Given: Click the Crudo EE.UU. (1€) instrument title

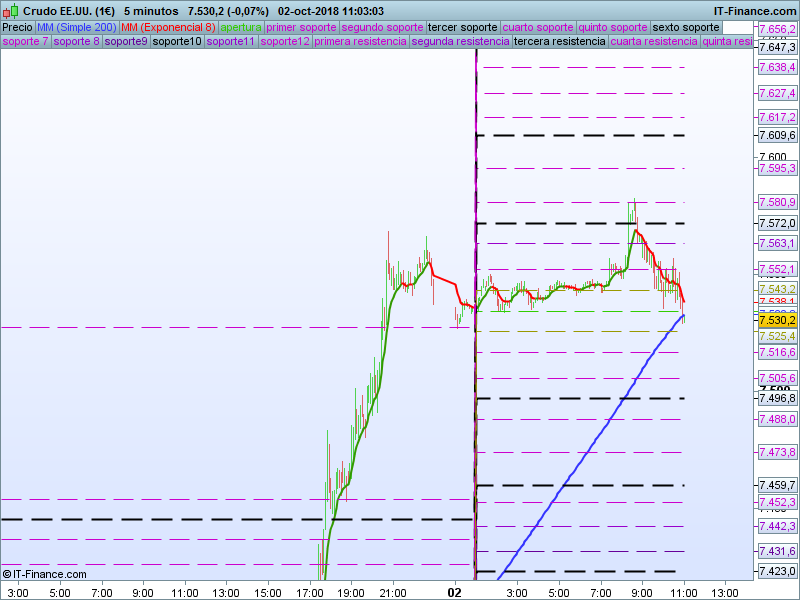Looking at the screenshot, I should pos(69,11).
